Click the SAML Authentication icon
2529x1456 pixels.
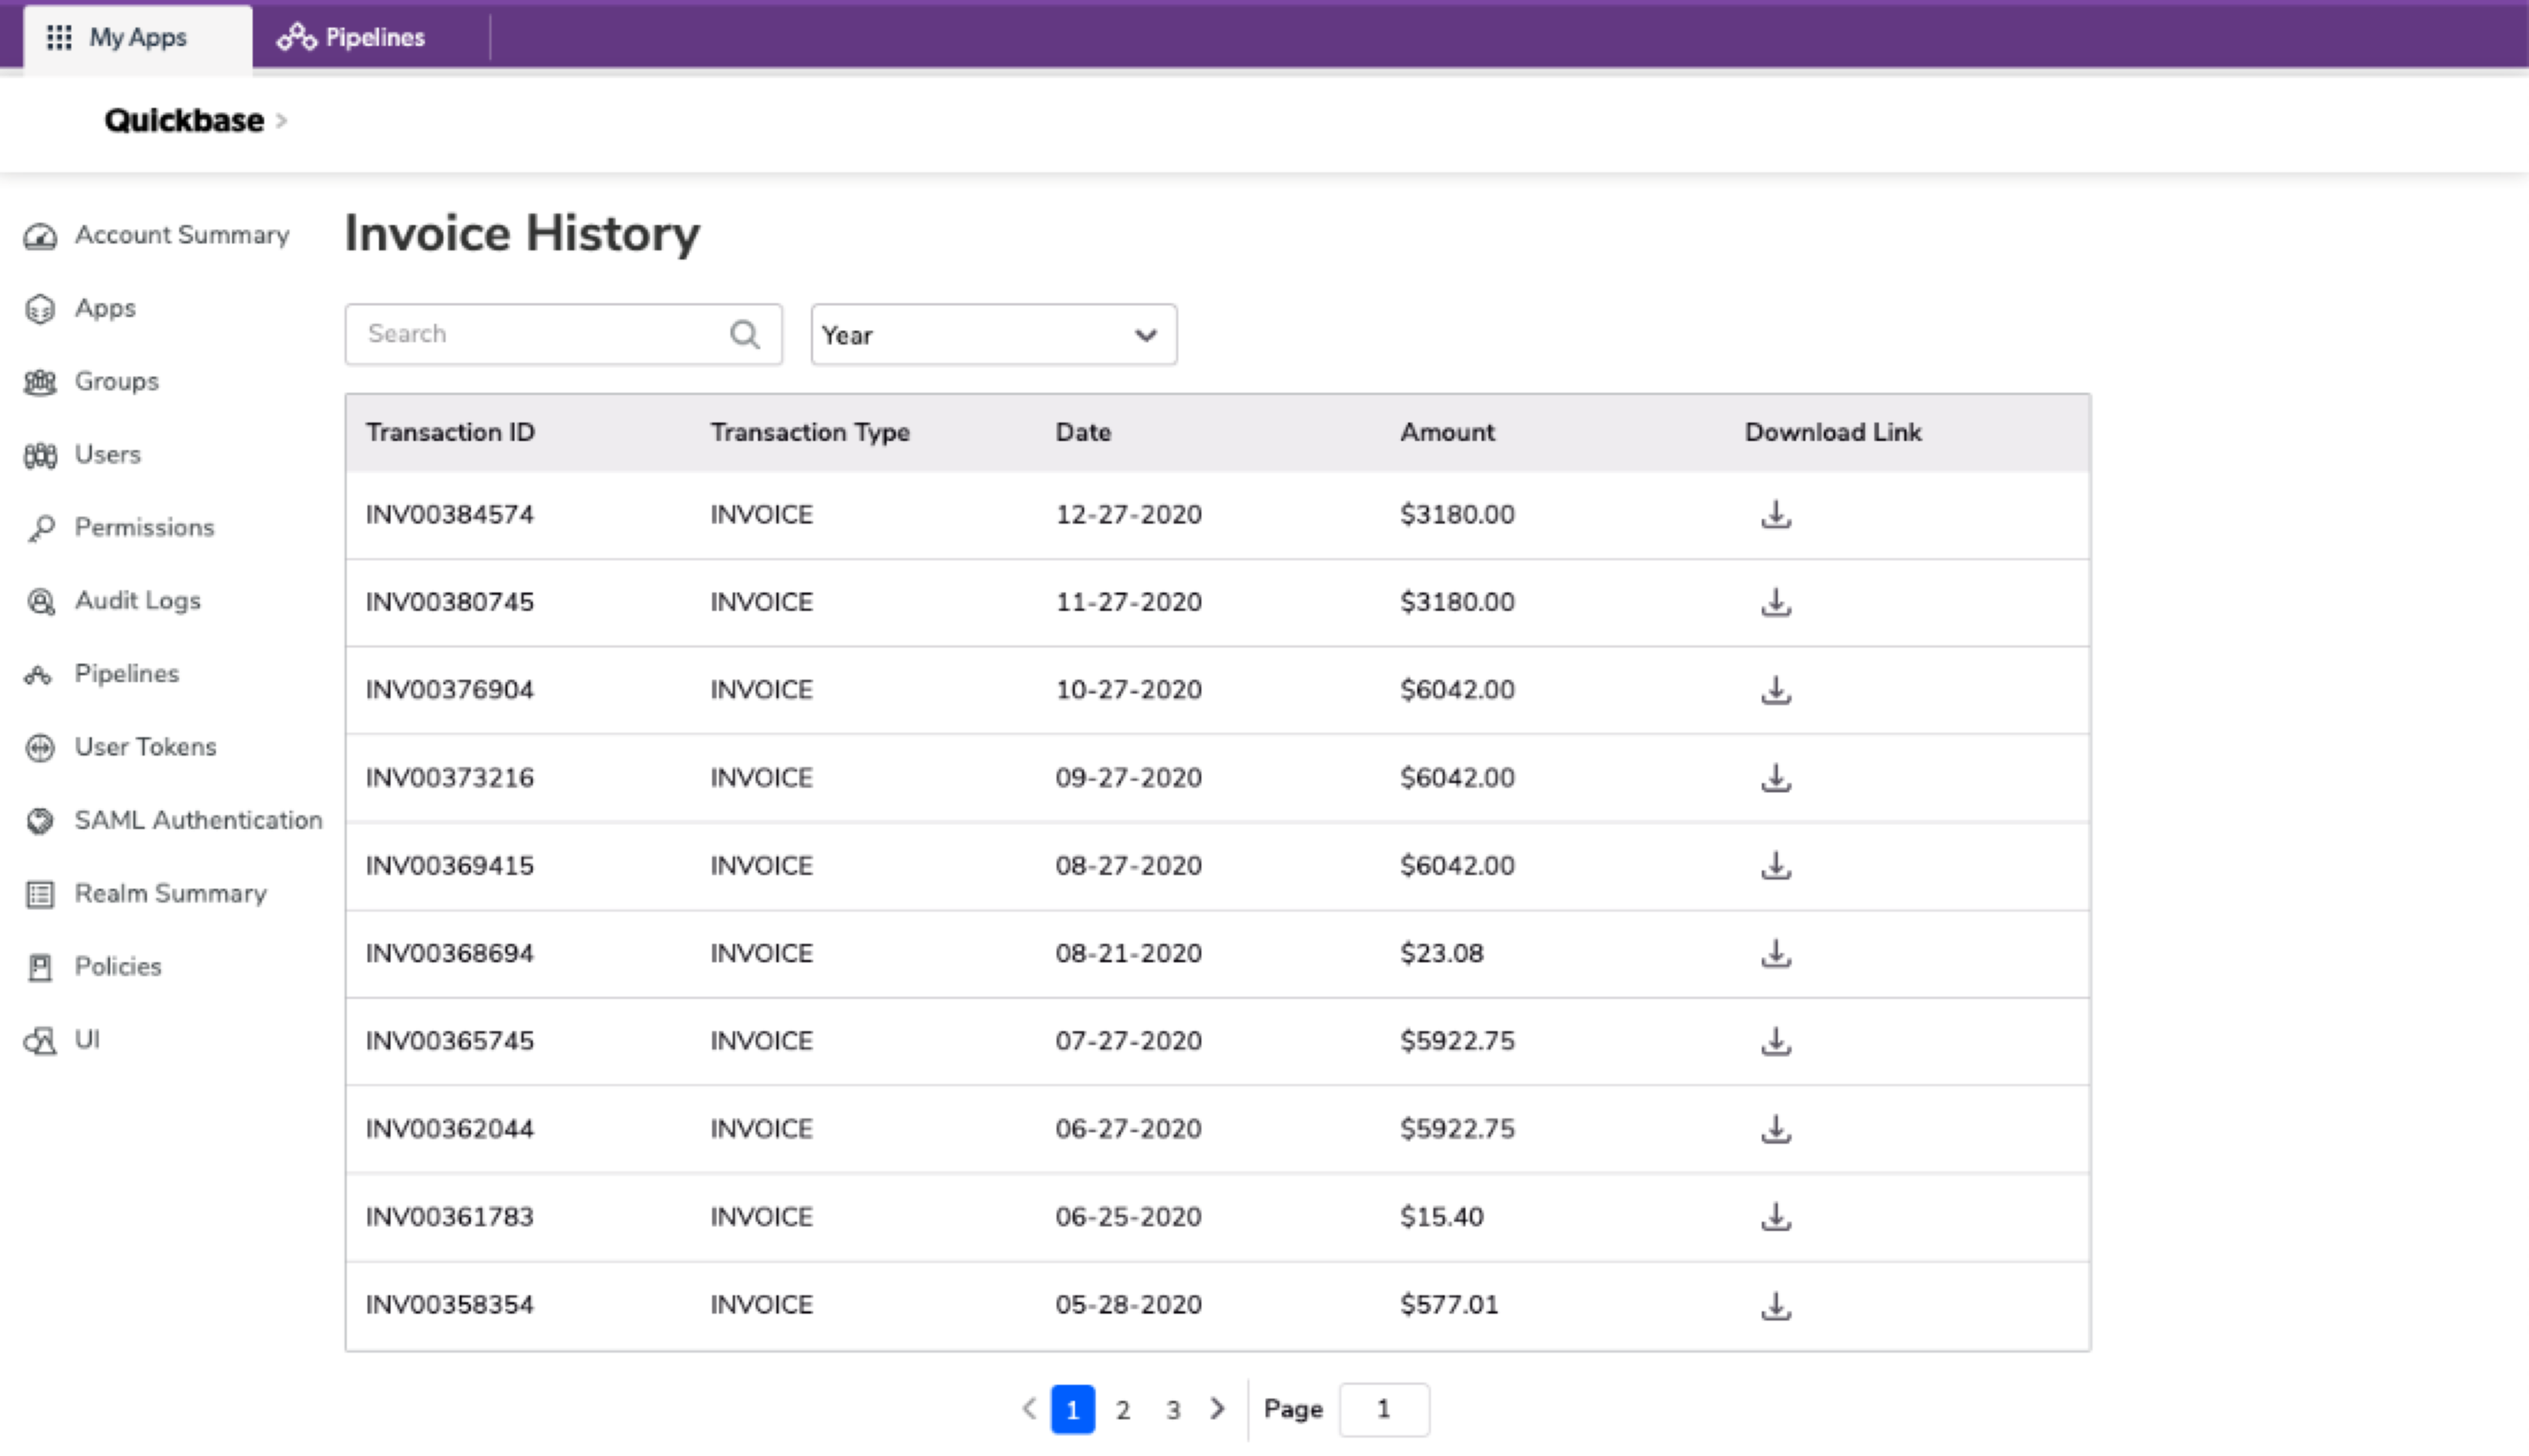pyautogui.click(x=40, y=821)
